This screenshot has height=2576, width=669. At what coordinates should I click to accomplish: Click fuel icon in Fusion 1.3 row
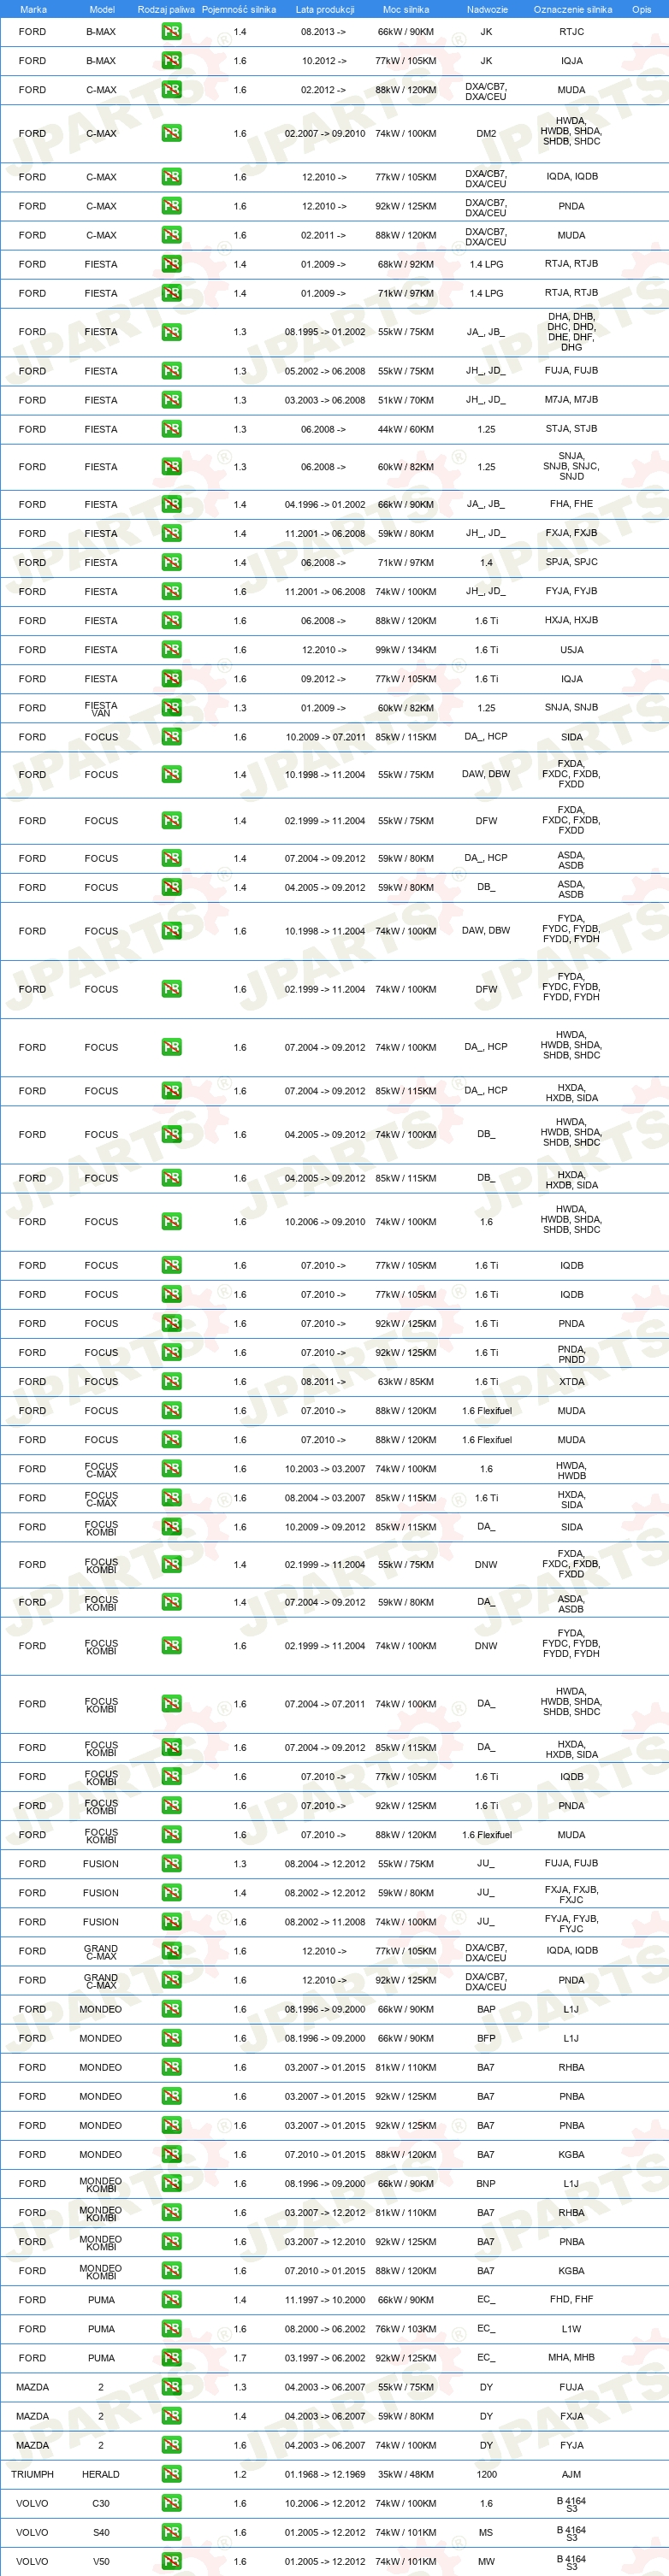[x=171, y=1864]
